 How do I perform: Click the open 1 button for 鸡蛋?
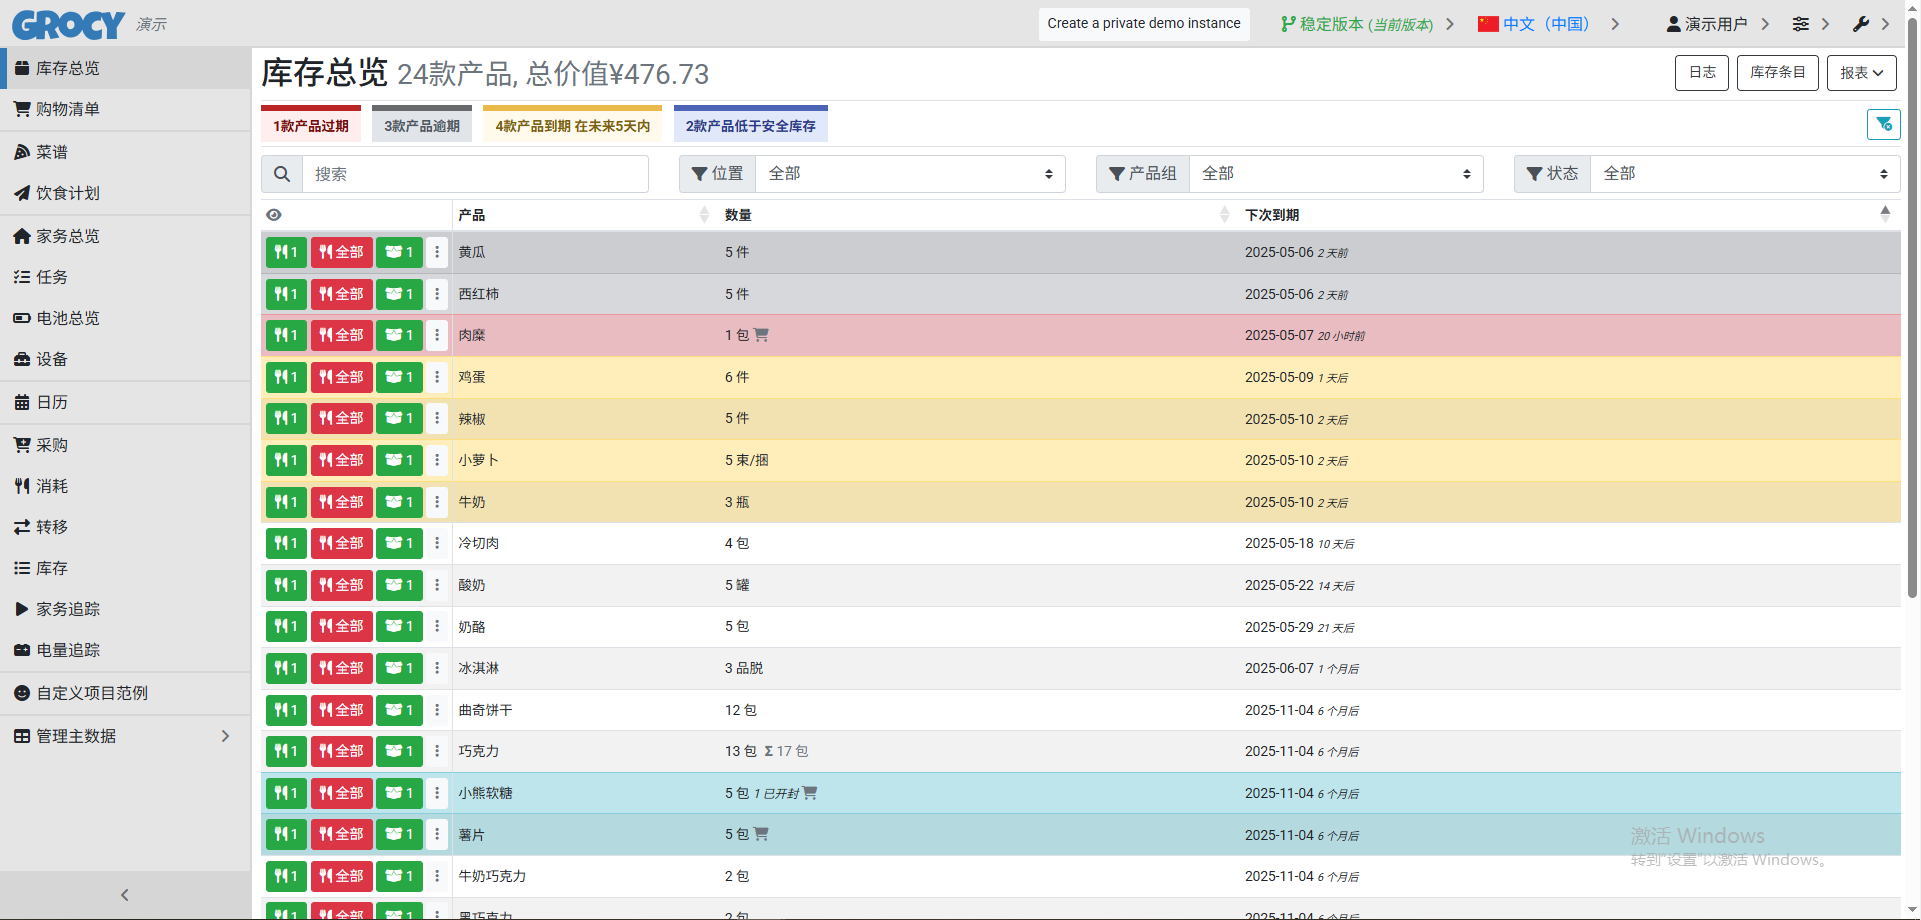[x=399, y=378]
